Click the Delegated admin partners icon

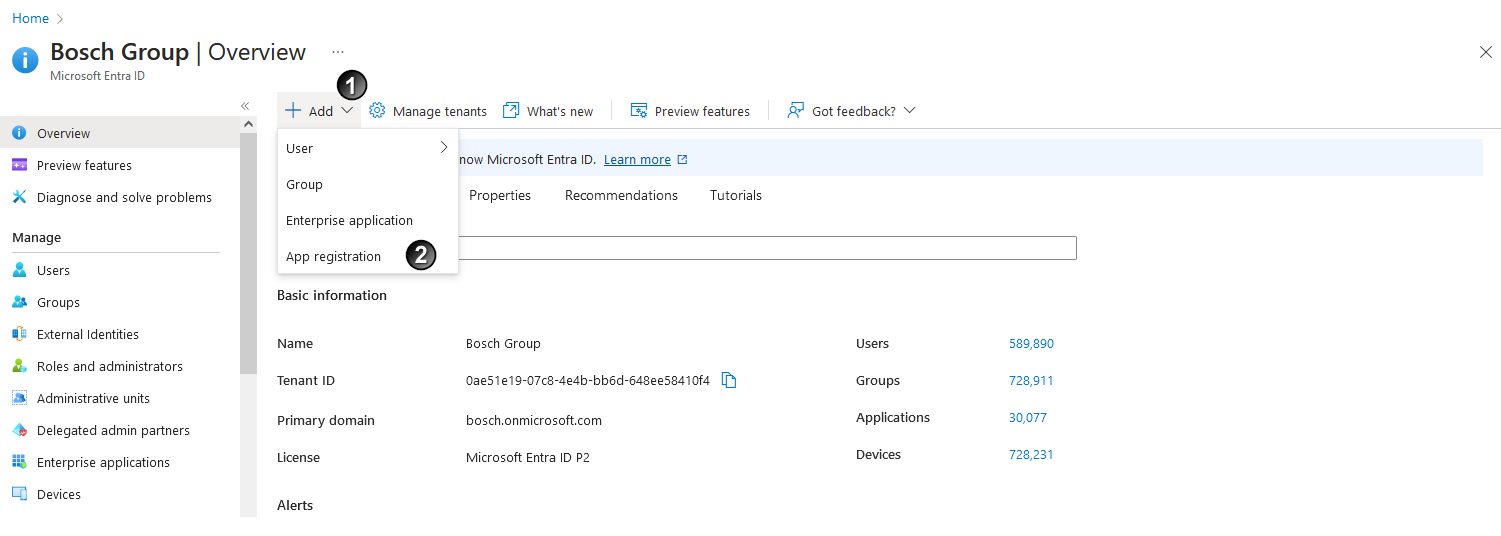click(19, 430)
